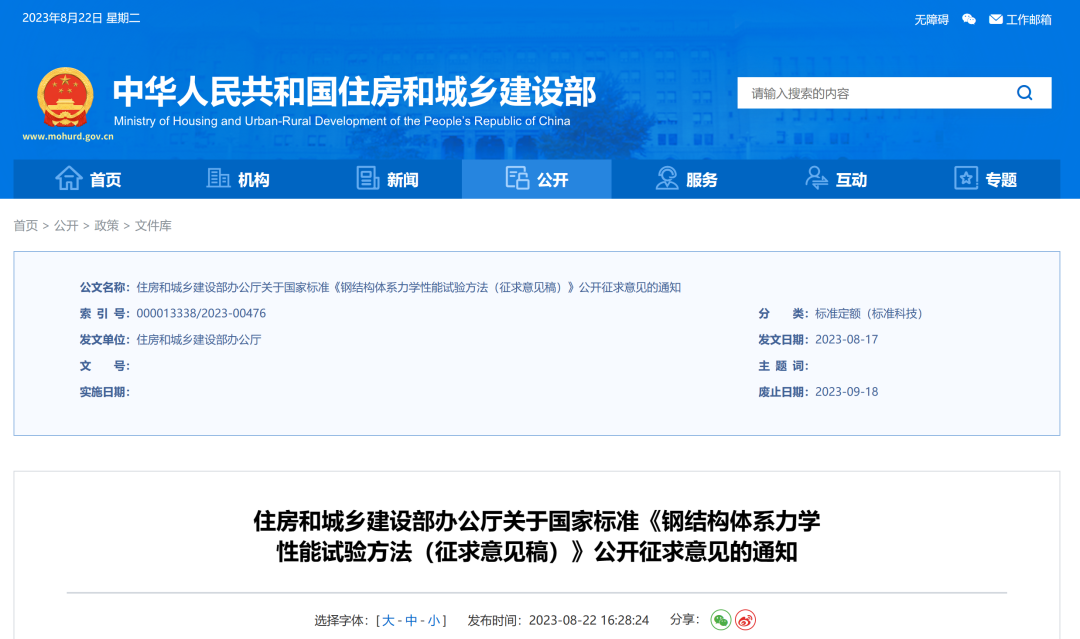Open the 互动 nav tab
The image size is (1080, 639).
pos(835,179)
